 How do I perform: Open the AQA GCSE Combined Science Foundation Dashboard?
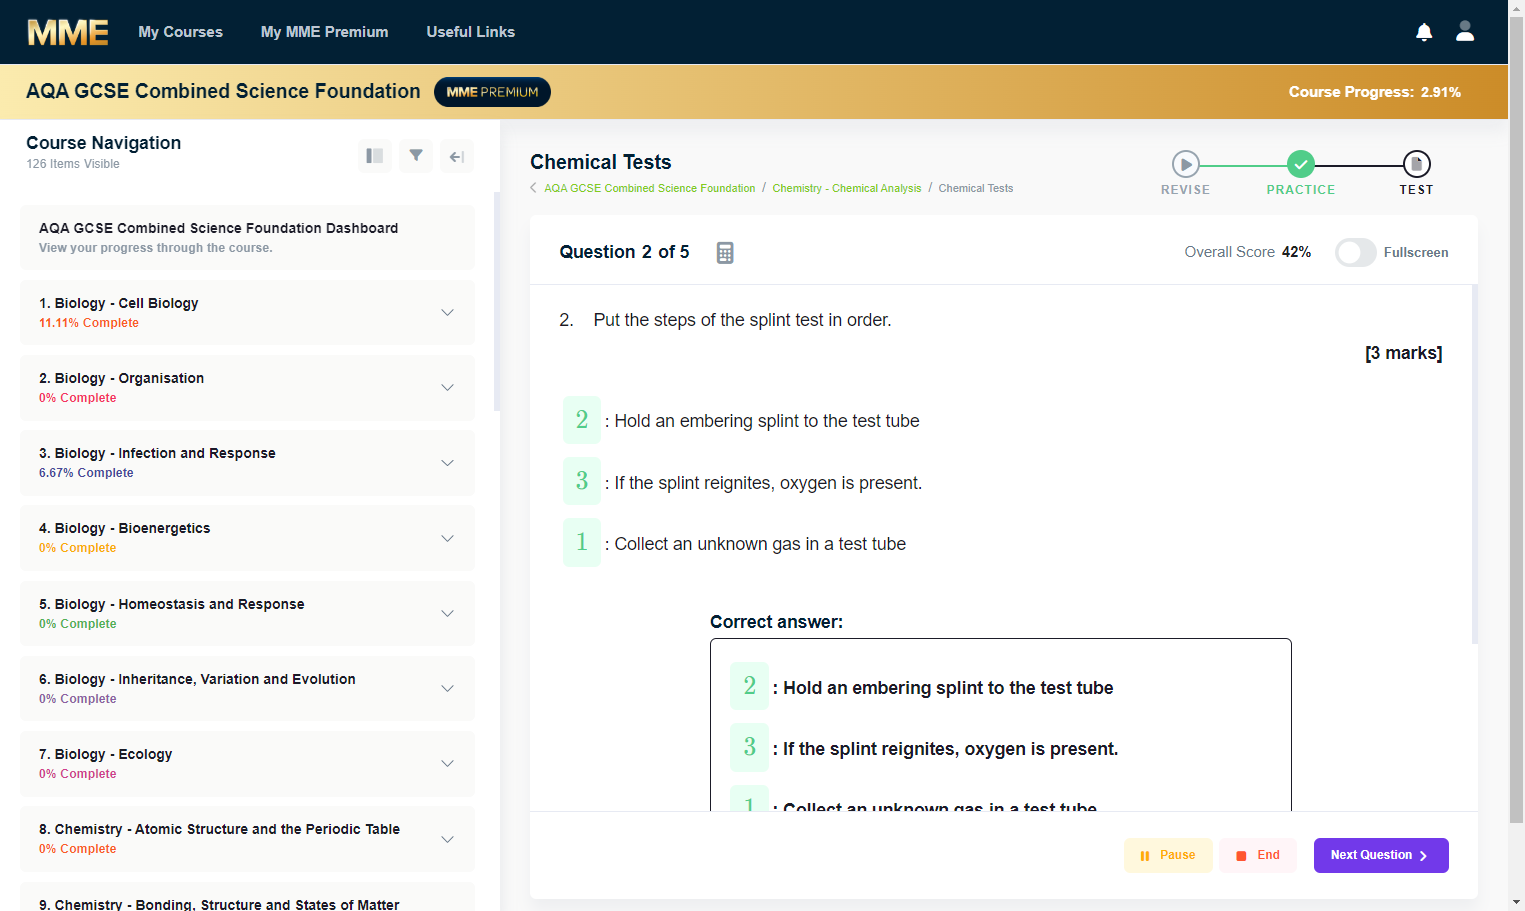click(x=247, y=237)
